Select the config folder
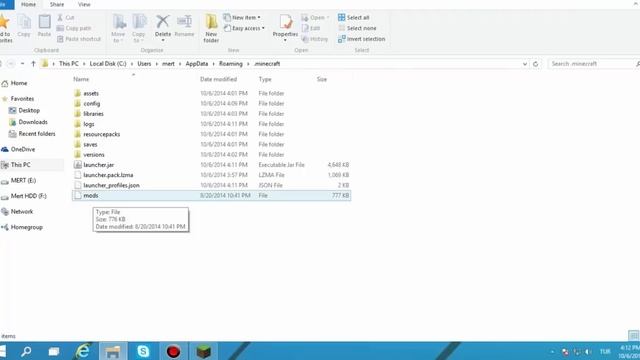Screen dimensions: 640x360 tap(211, 104)
